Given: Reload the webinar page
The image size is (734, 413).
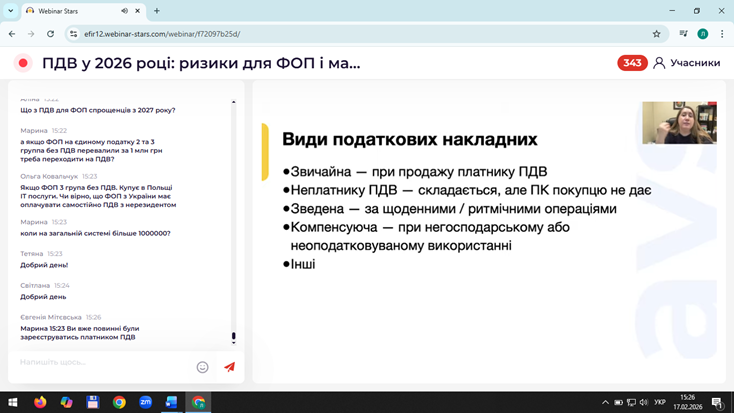Looking at the screenshot, I should 50,34.
